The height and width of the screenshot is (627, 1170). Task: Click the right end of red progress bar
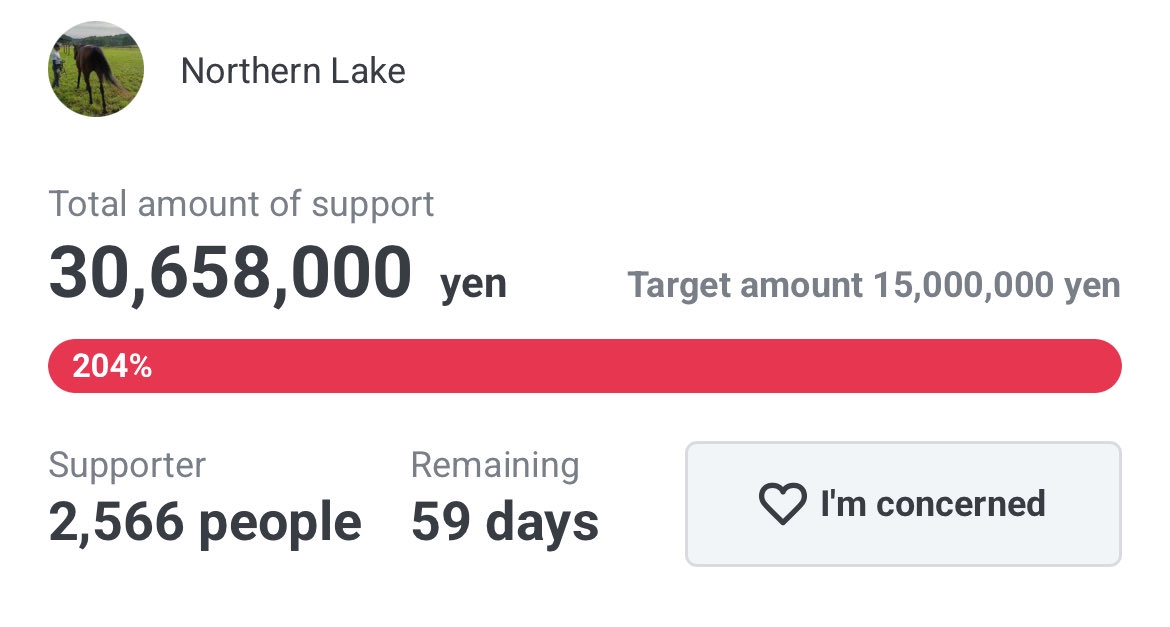(1104, 366)
